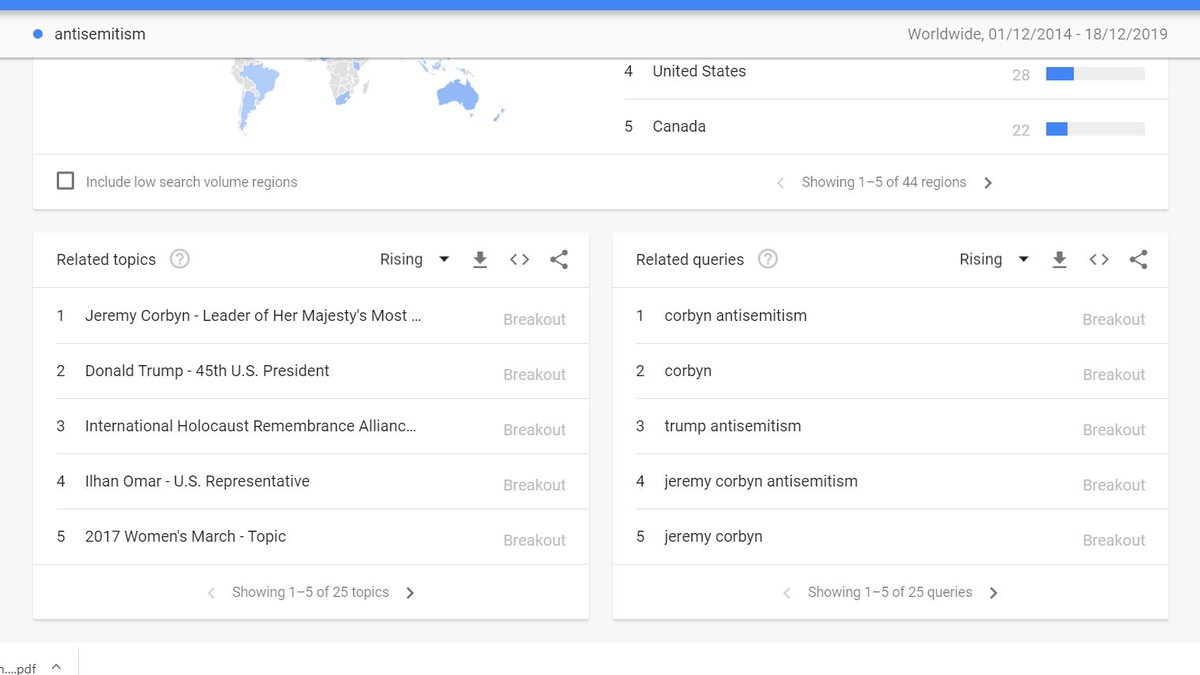Click Breakout value for Ilhan Omar
Screen dimensions: 1200x675
pyautogui.click(x=534, y=485)
